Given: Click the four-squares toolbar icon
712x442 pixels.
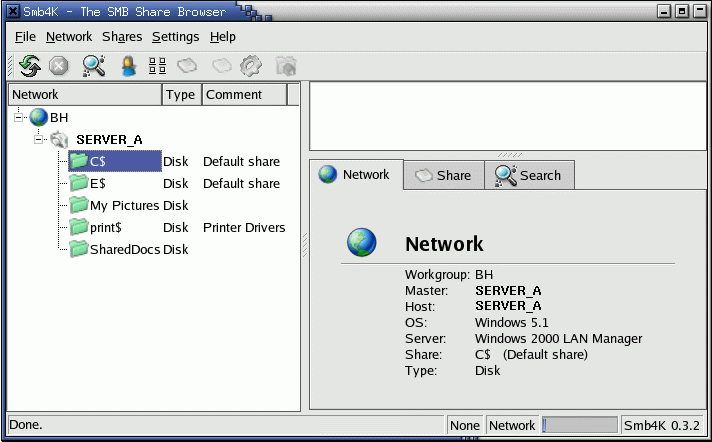Looking at the screenshot, I should 157,66.
